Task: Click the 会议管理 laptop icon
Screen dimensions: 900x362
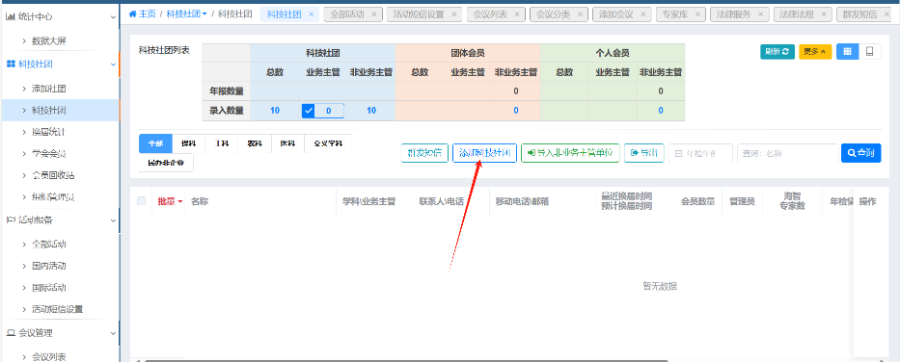Action: pos(10,333)
